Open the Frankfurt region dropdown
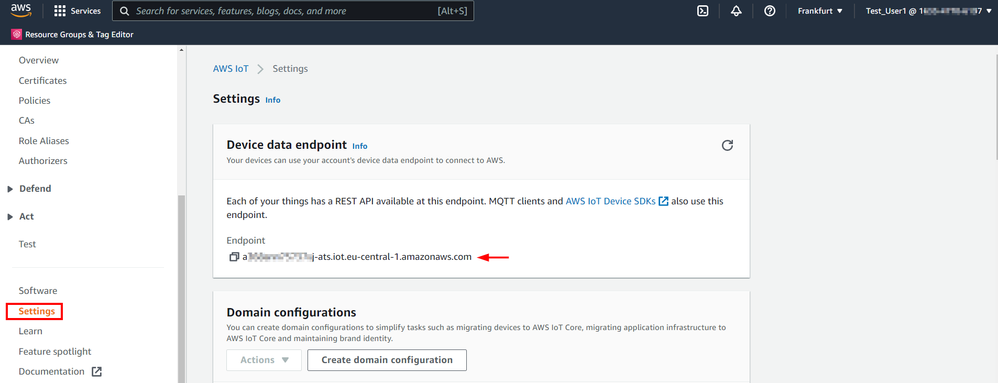The height and width of the screenshot is (383, 998). [x=820, y=11]
